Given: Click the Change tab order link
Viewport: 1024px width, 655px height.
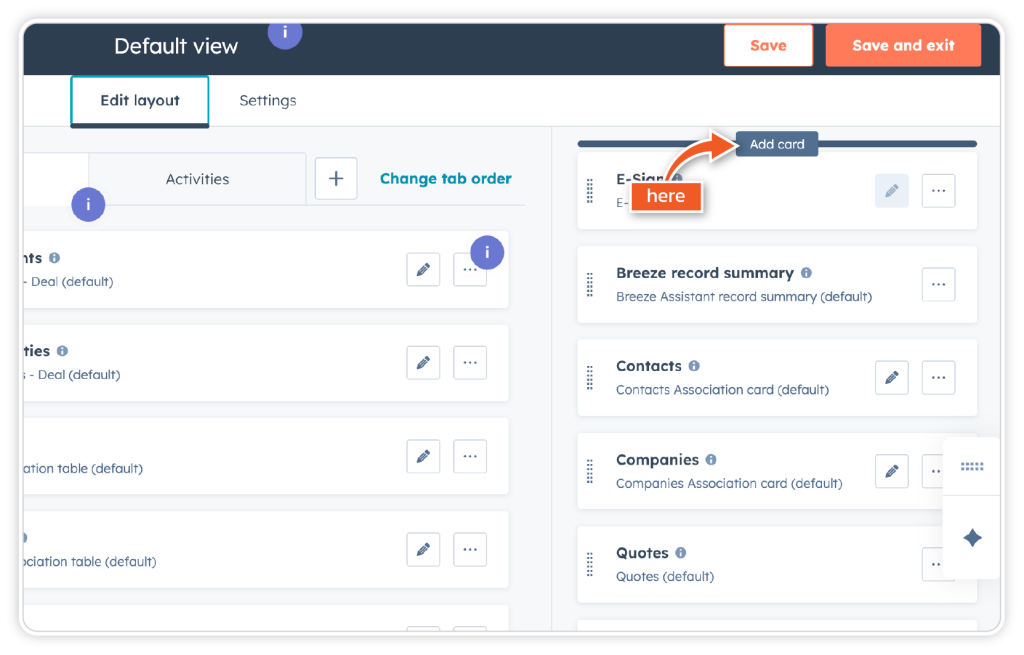Looking at the screenshot, I should click(445, 179).
